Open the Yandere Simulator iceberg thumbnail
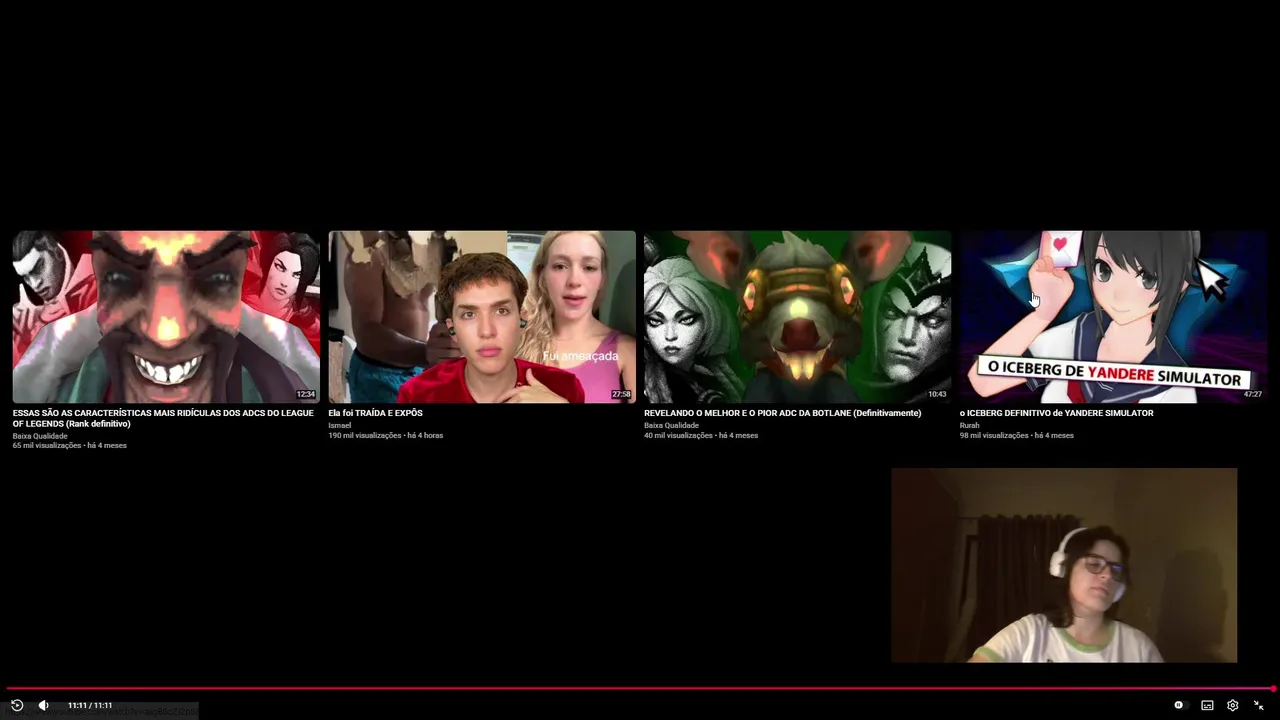This screenshot has height=720, width=1280. tap(1113, 317)
